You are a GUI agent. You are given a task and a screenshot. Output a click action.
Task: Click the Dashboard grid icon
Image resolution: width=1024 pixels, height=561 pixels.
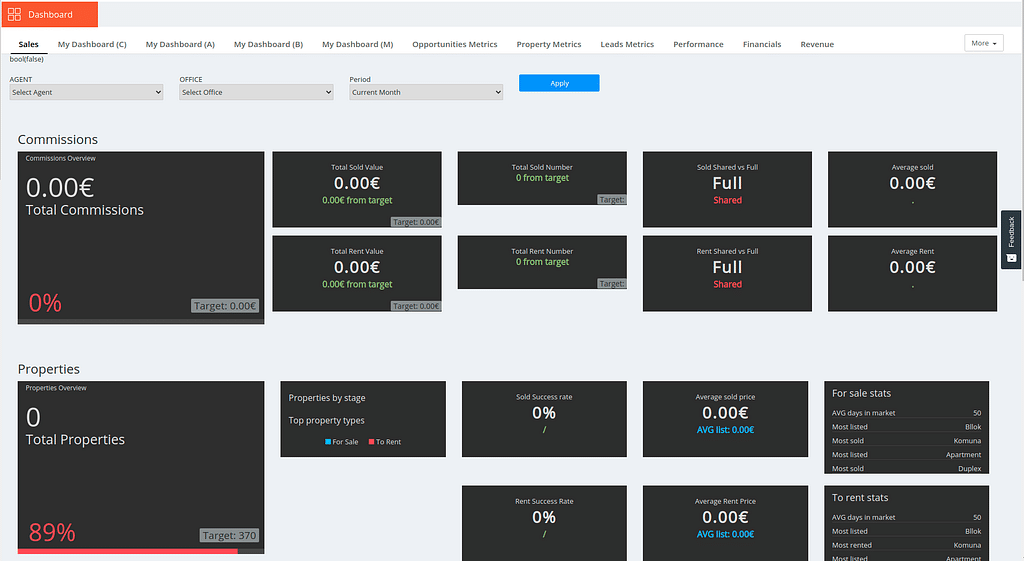(x=14, y=14)
